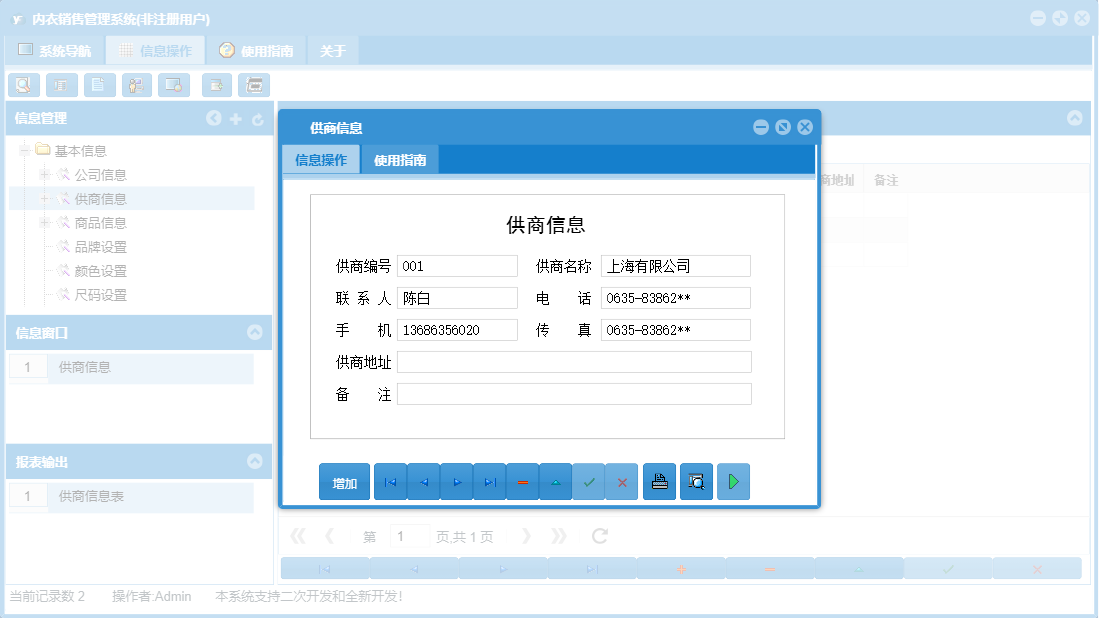Switch to the 系统导航 tab
The height and width of the screenshot is (618, 1099).
56,49
